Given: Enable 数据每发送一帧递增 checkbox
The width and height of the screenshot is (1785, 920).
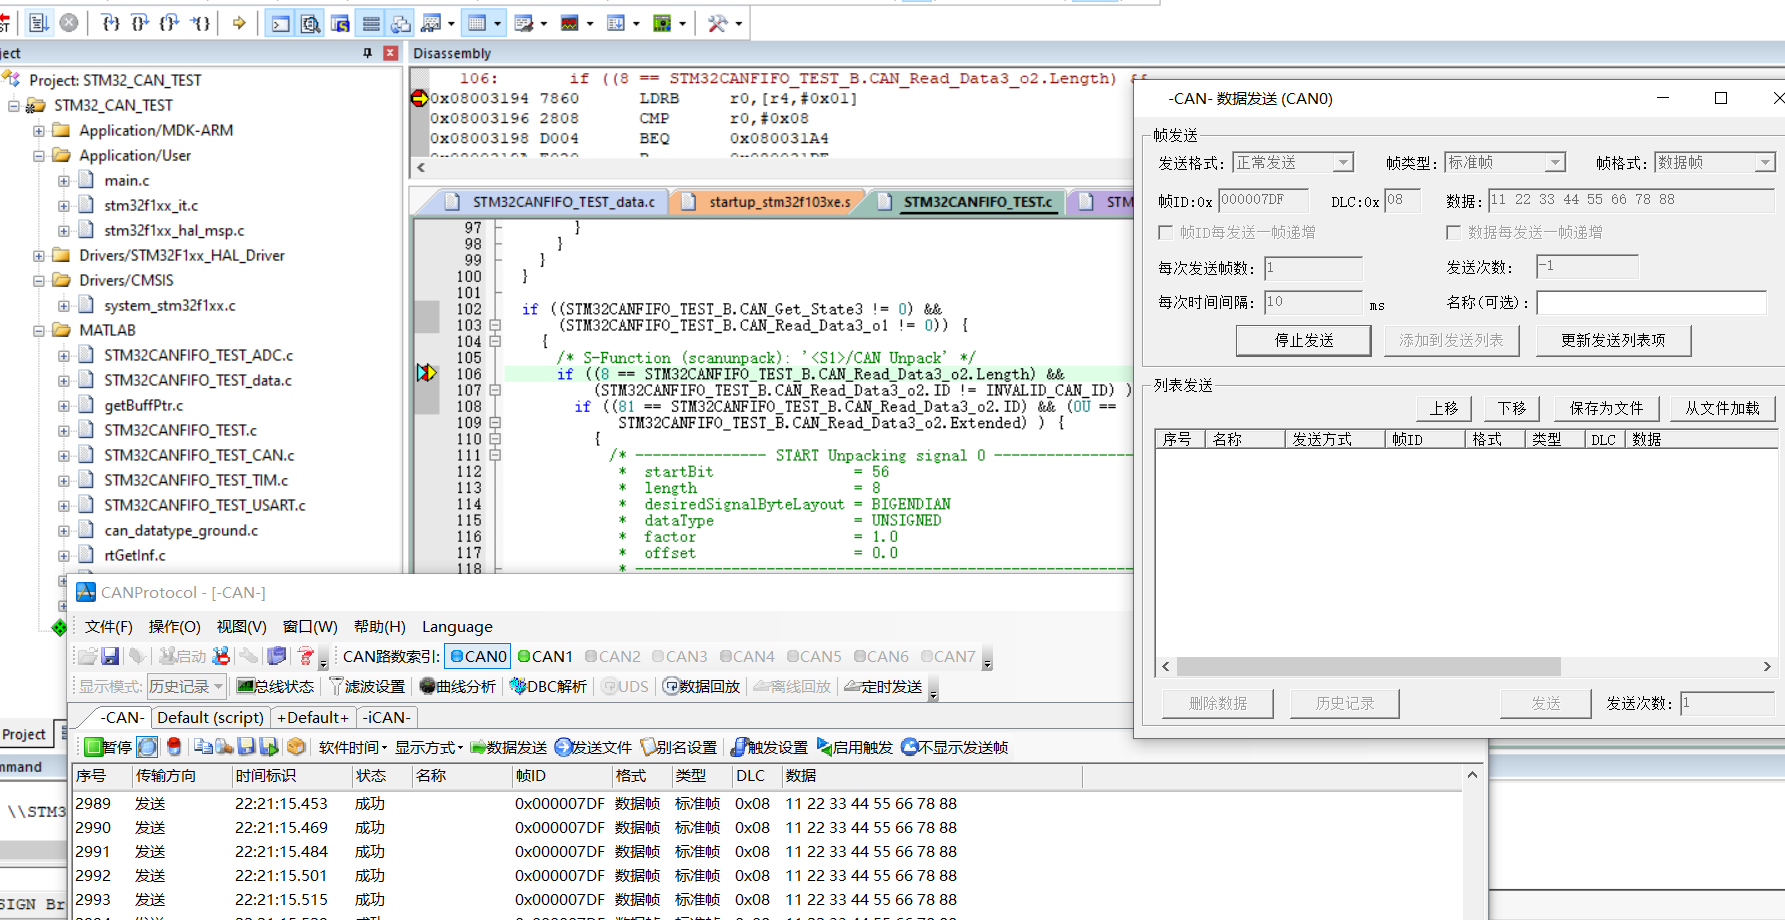Looking at the screenshot, I should pyautogui.click(x=1453, y=232).
